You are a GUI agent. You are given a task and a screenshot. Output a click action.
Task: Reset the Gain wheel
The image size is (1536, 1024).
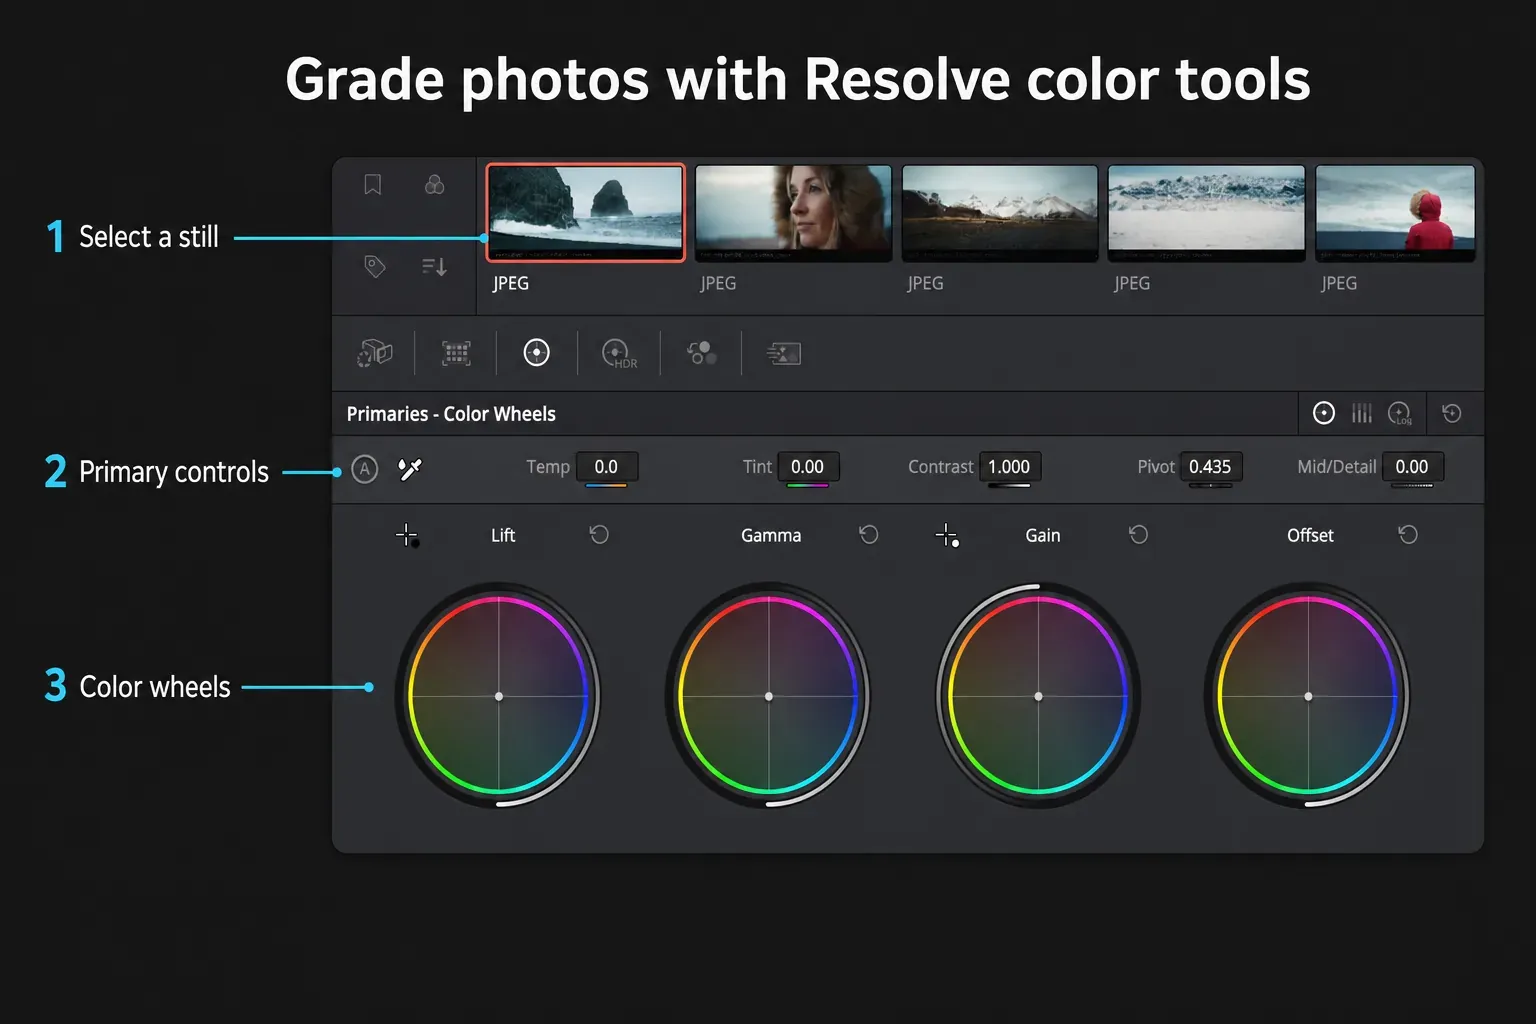coord(1138,535)
